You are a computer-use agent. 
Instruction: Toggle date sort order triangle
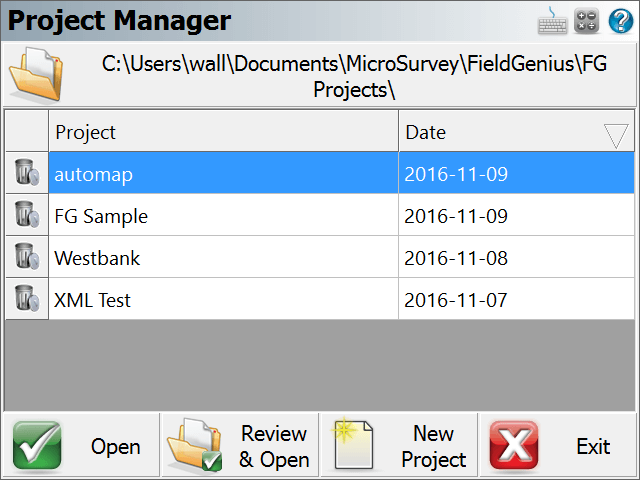click(x=616, y=136)
